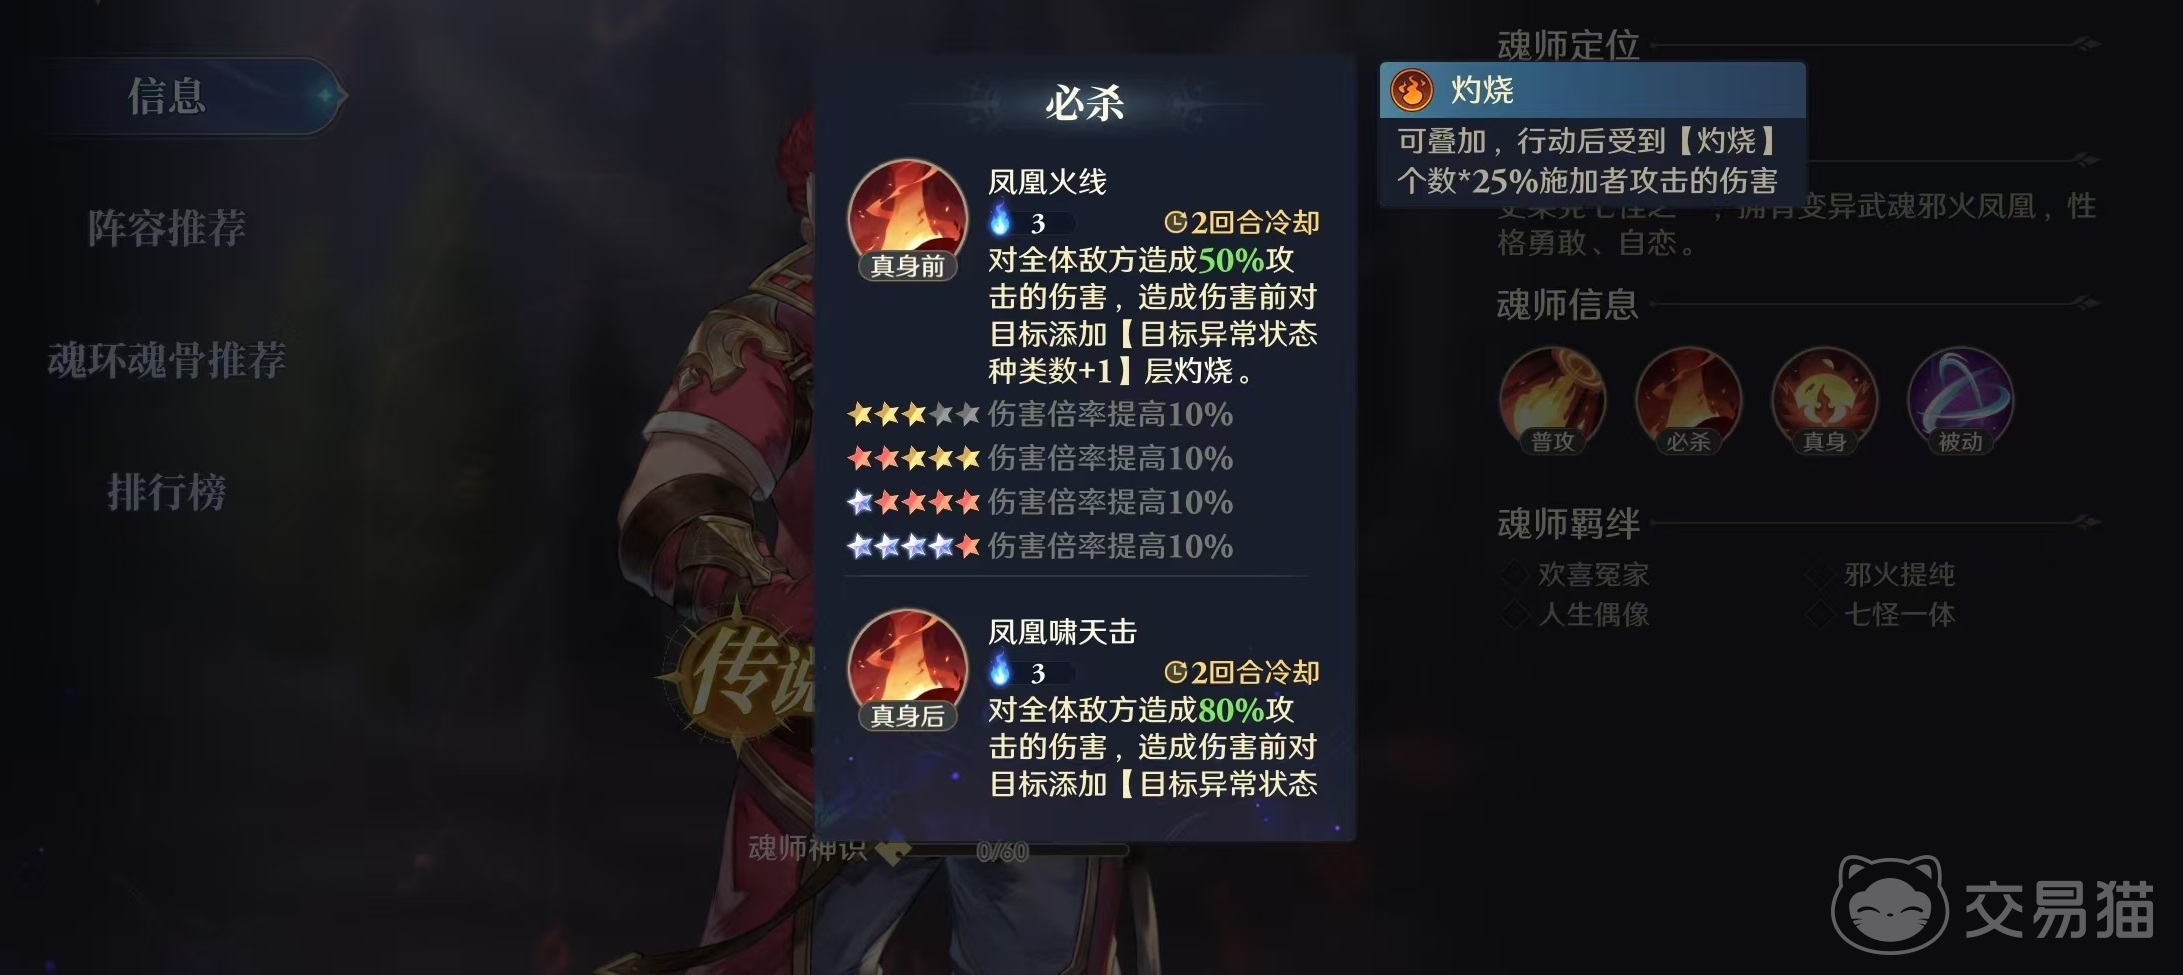Open the 阵容推荐 tab

pyautogui.click(x=166, y=228)
